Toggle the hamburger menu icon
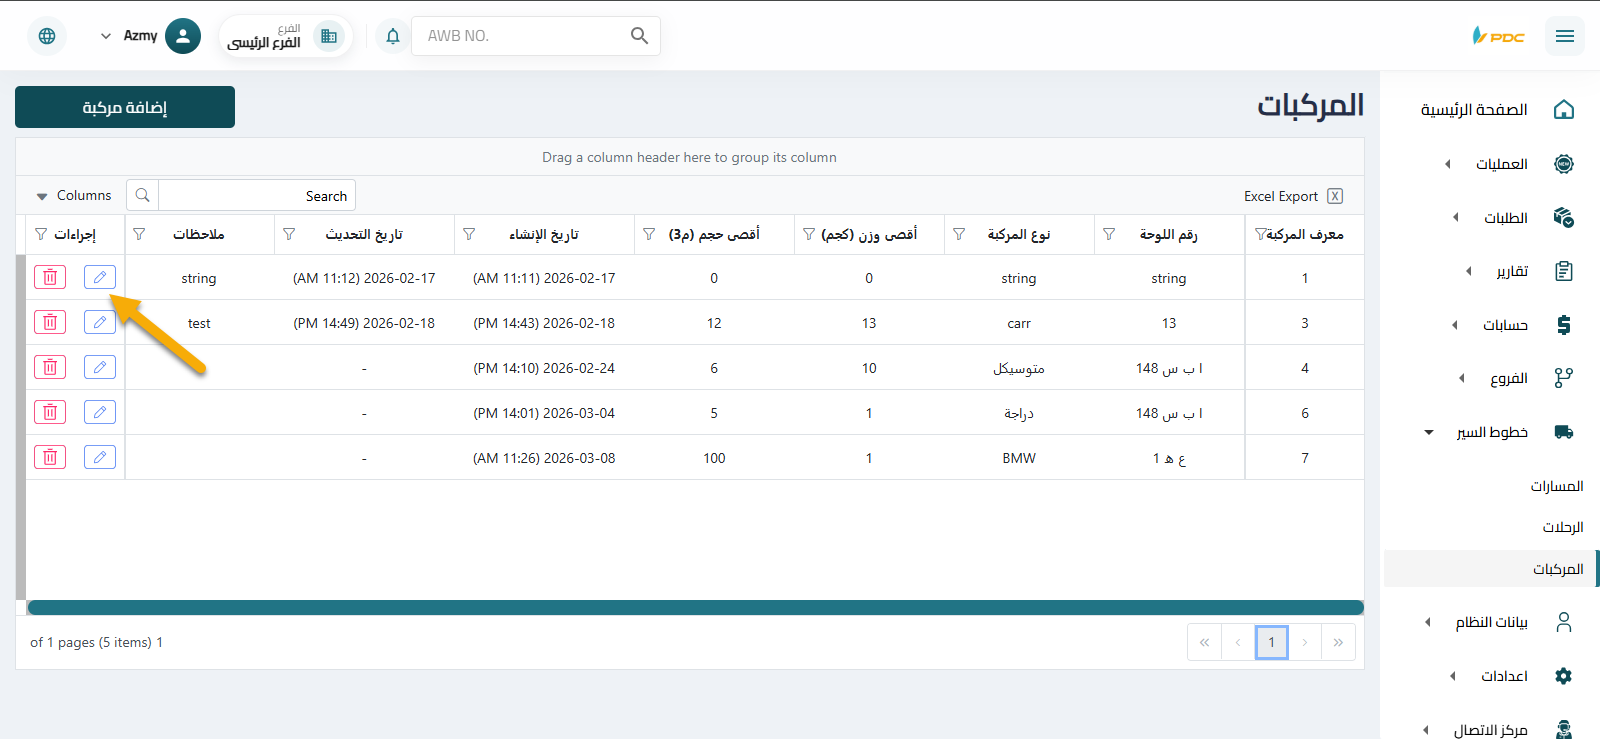This screenshot has width=1600, height=739. click(1565, 36)
